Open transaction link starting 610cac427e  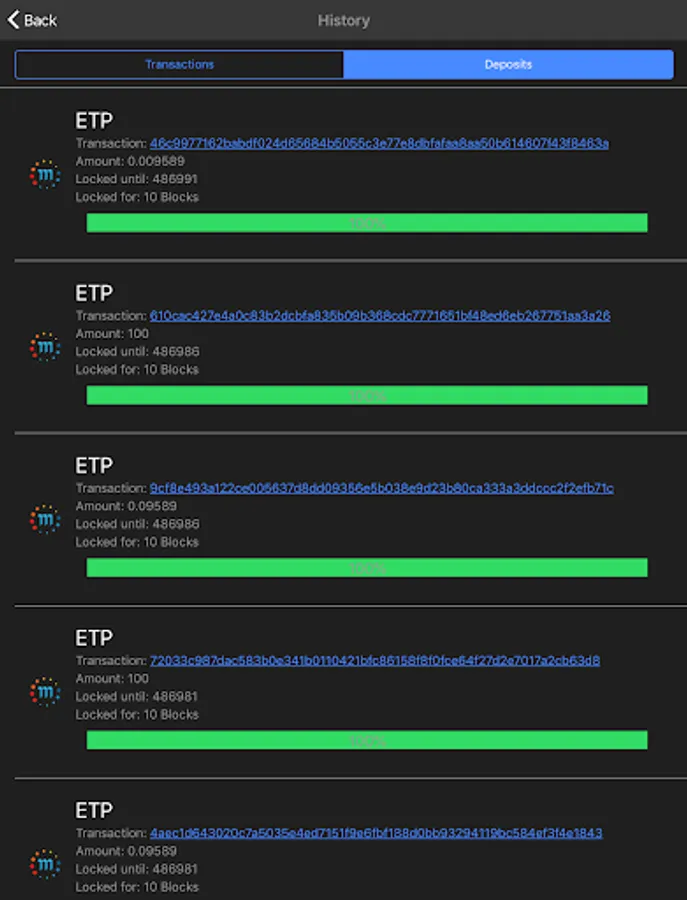[x=379, y=315]
